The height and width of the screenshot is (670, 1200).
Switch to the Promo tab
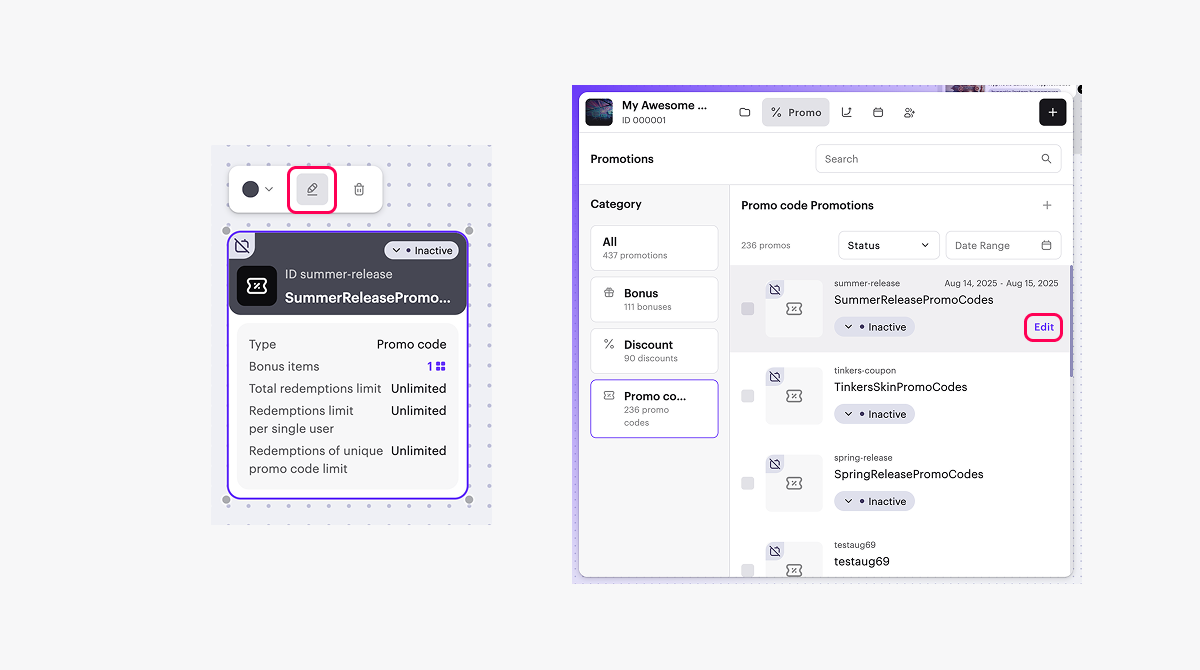click(795, 112)
